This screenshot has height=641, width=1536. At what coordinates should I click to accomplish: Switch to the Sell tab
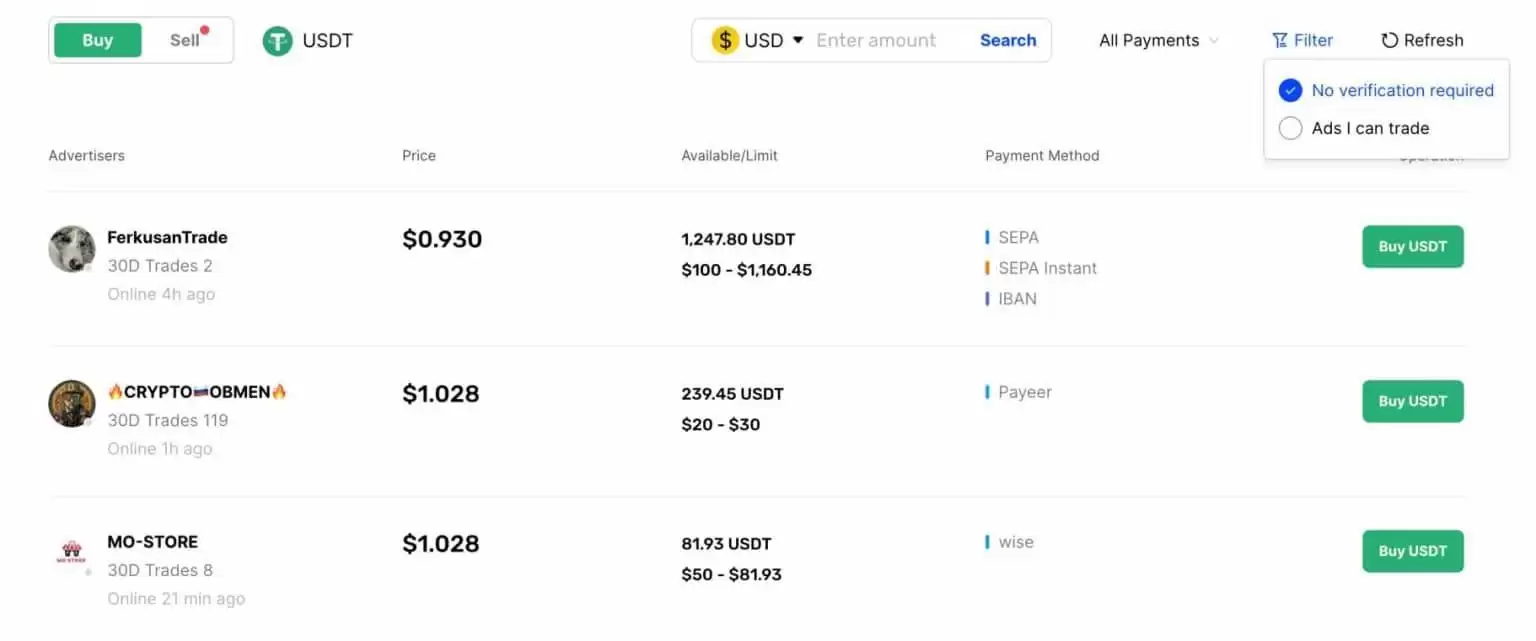(185, 40)
